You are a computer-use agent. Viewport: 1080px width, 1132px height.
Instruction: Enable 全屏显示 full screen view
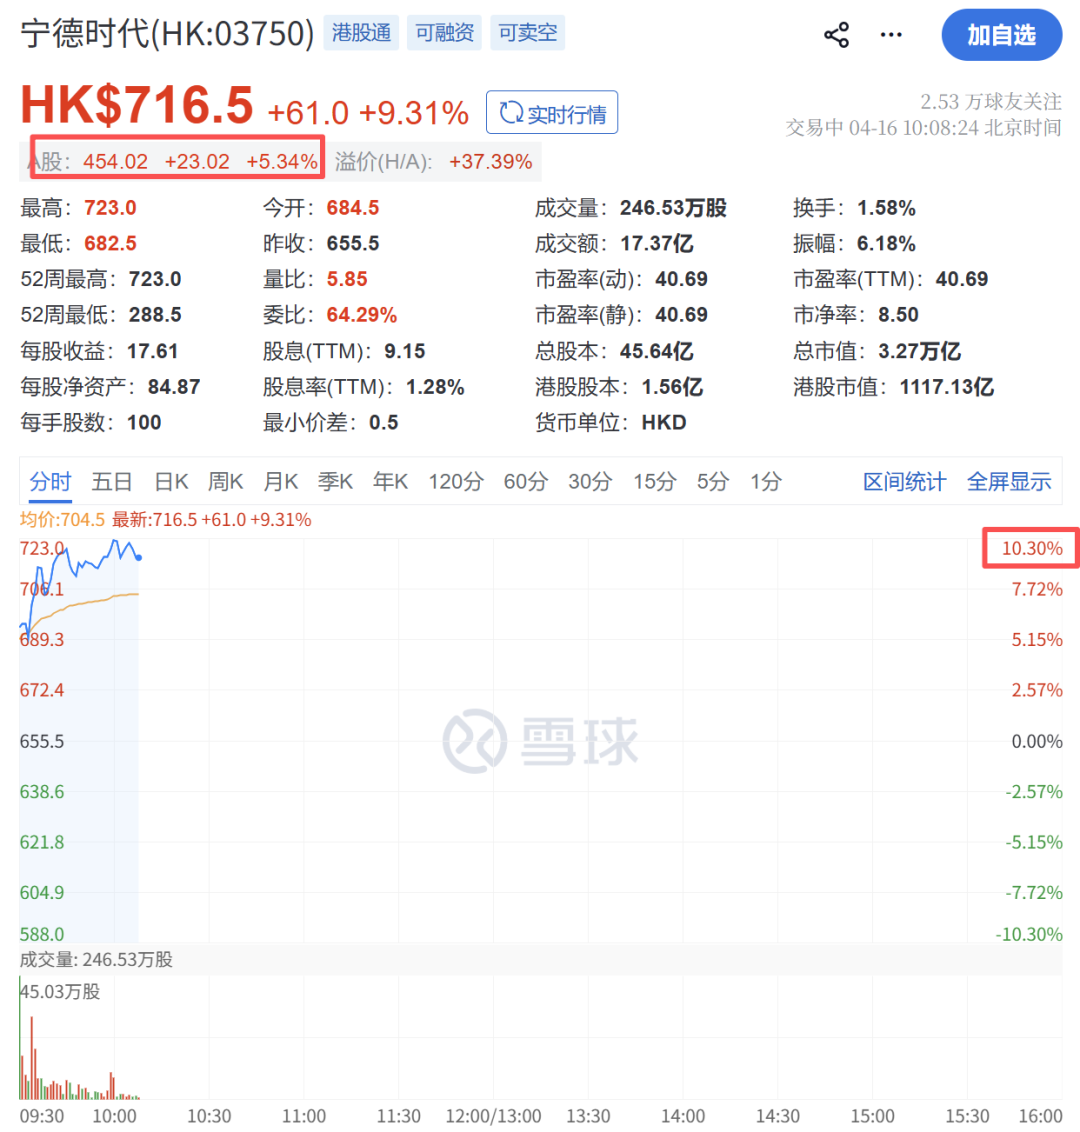(1009, 481)
